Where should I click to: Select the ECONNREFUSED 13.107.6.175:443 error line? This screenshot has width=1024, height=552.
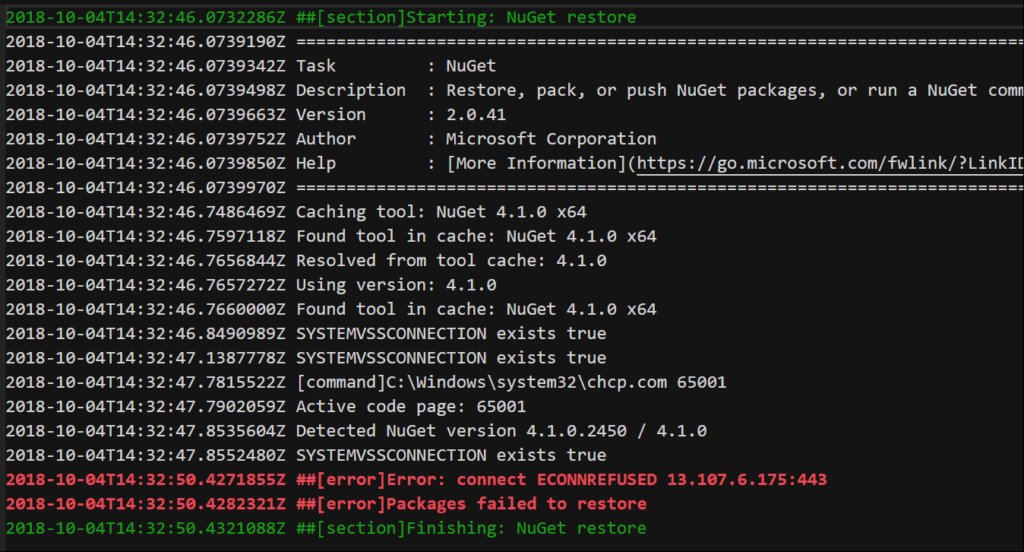pos(416,479)
